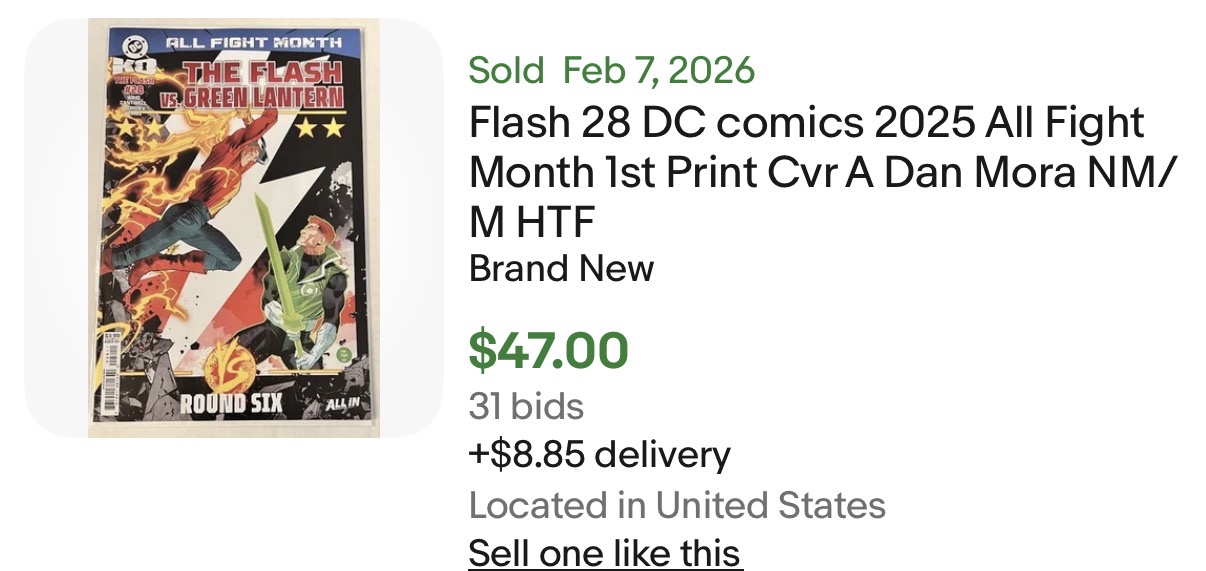
Task: Click the green sword on the cover
Action: (275, 238)
